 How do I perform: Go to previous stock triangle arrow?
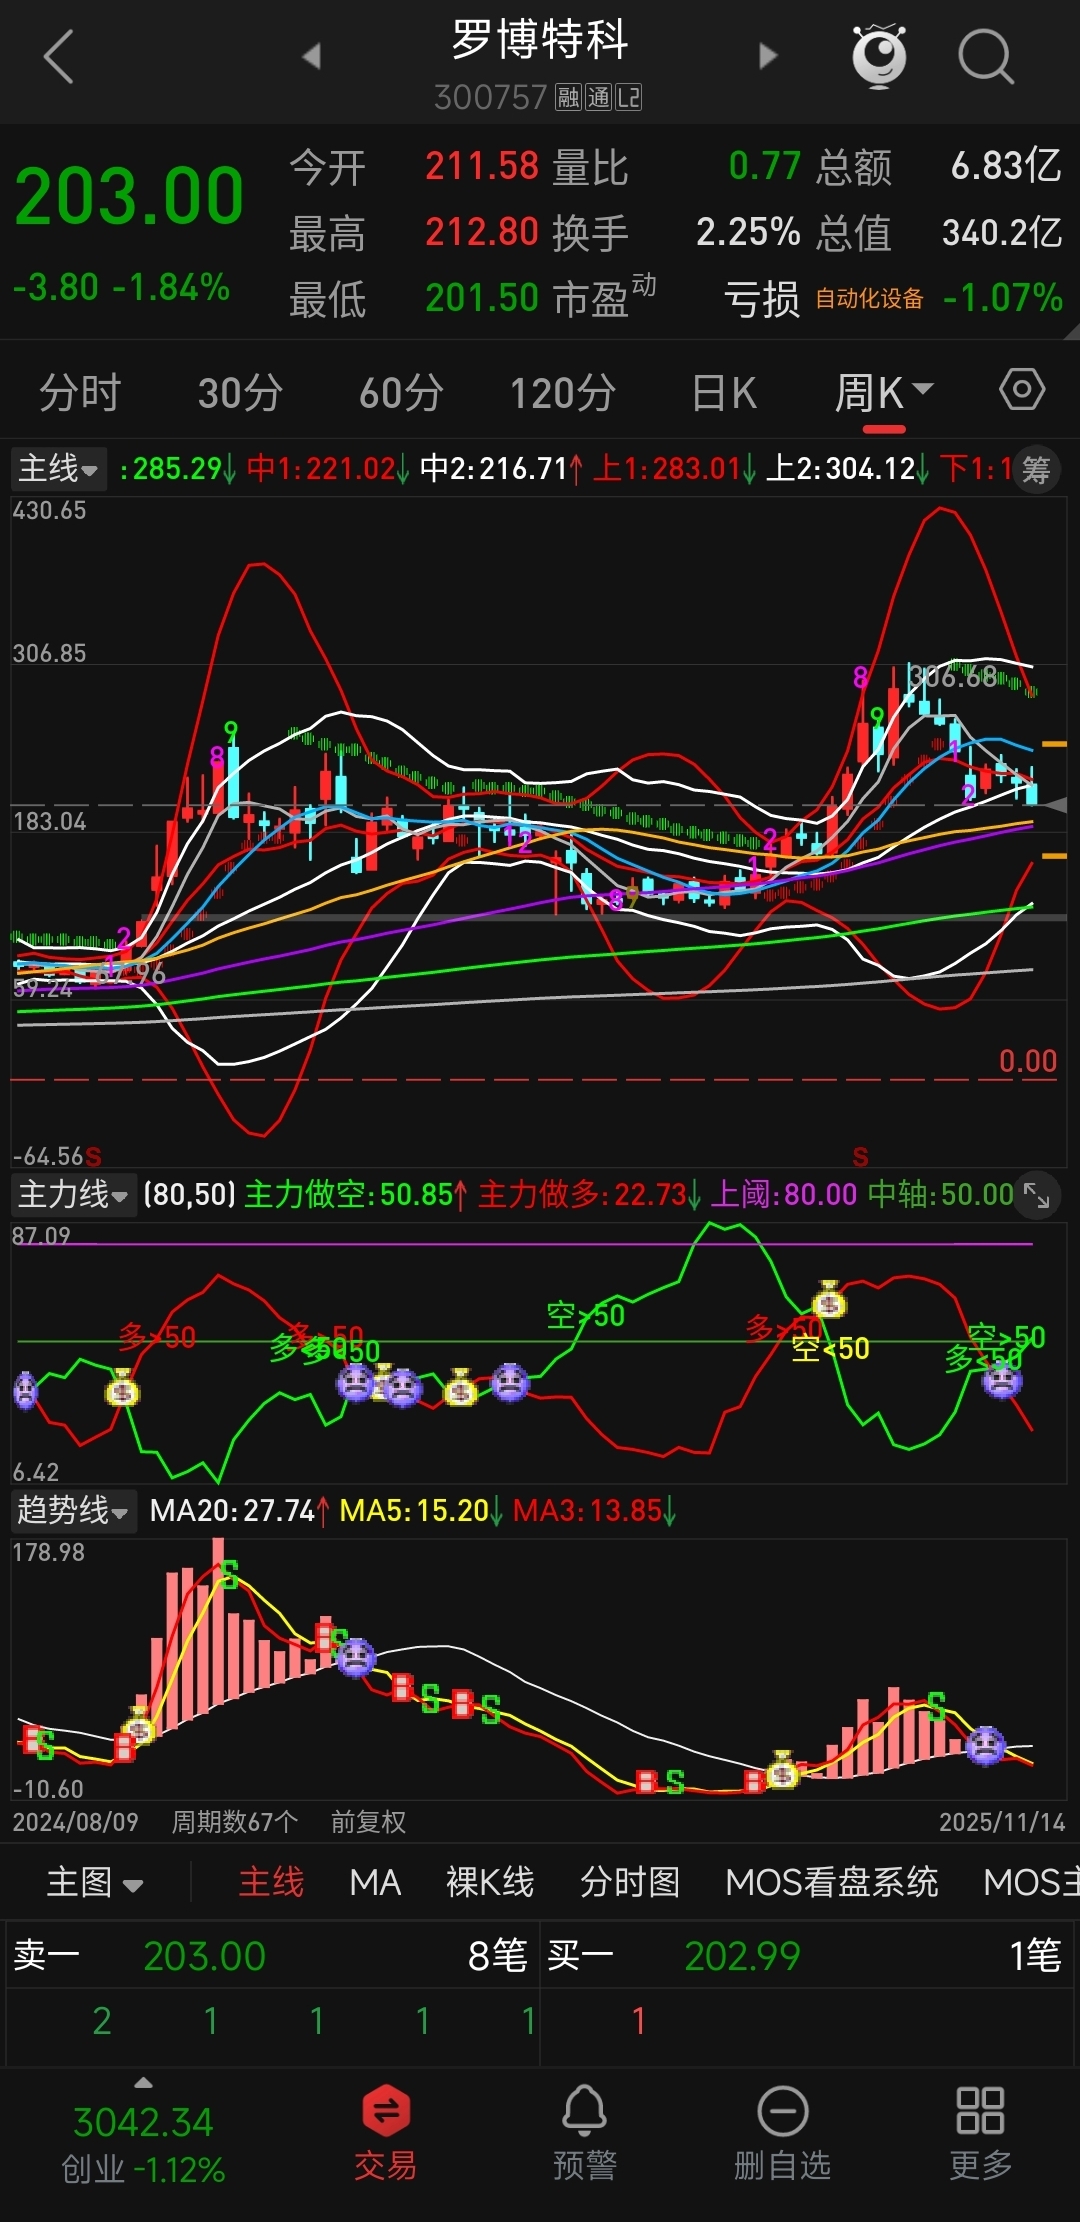(x=312, y=56)
